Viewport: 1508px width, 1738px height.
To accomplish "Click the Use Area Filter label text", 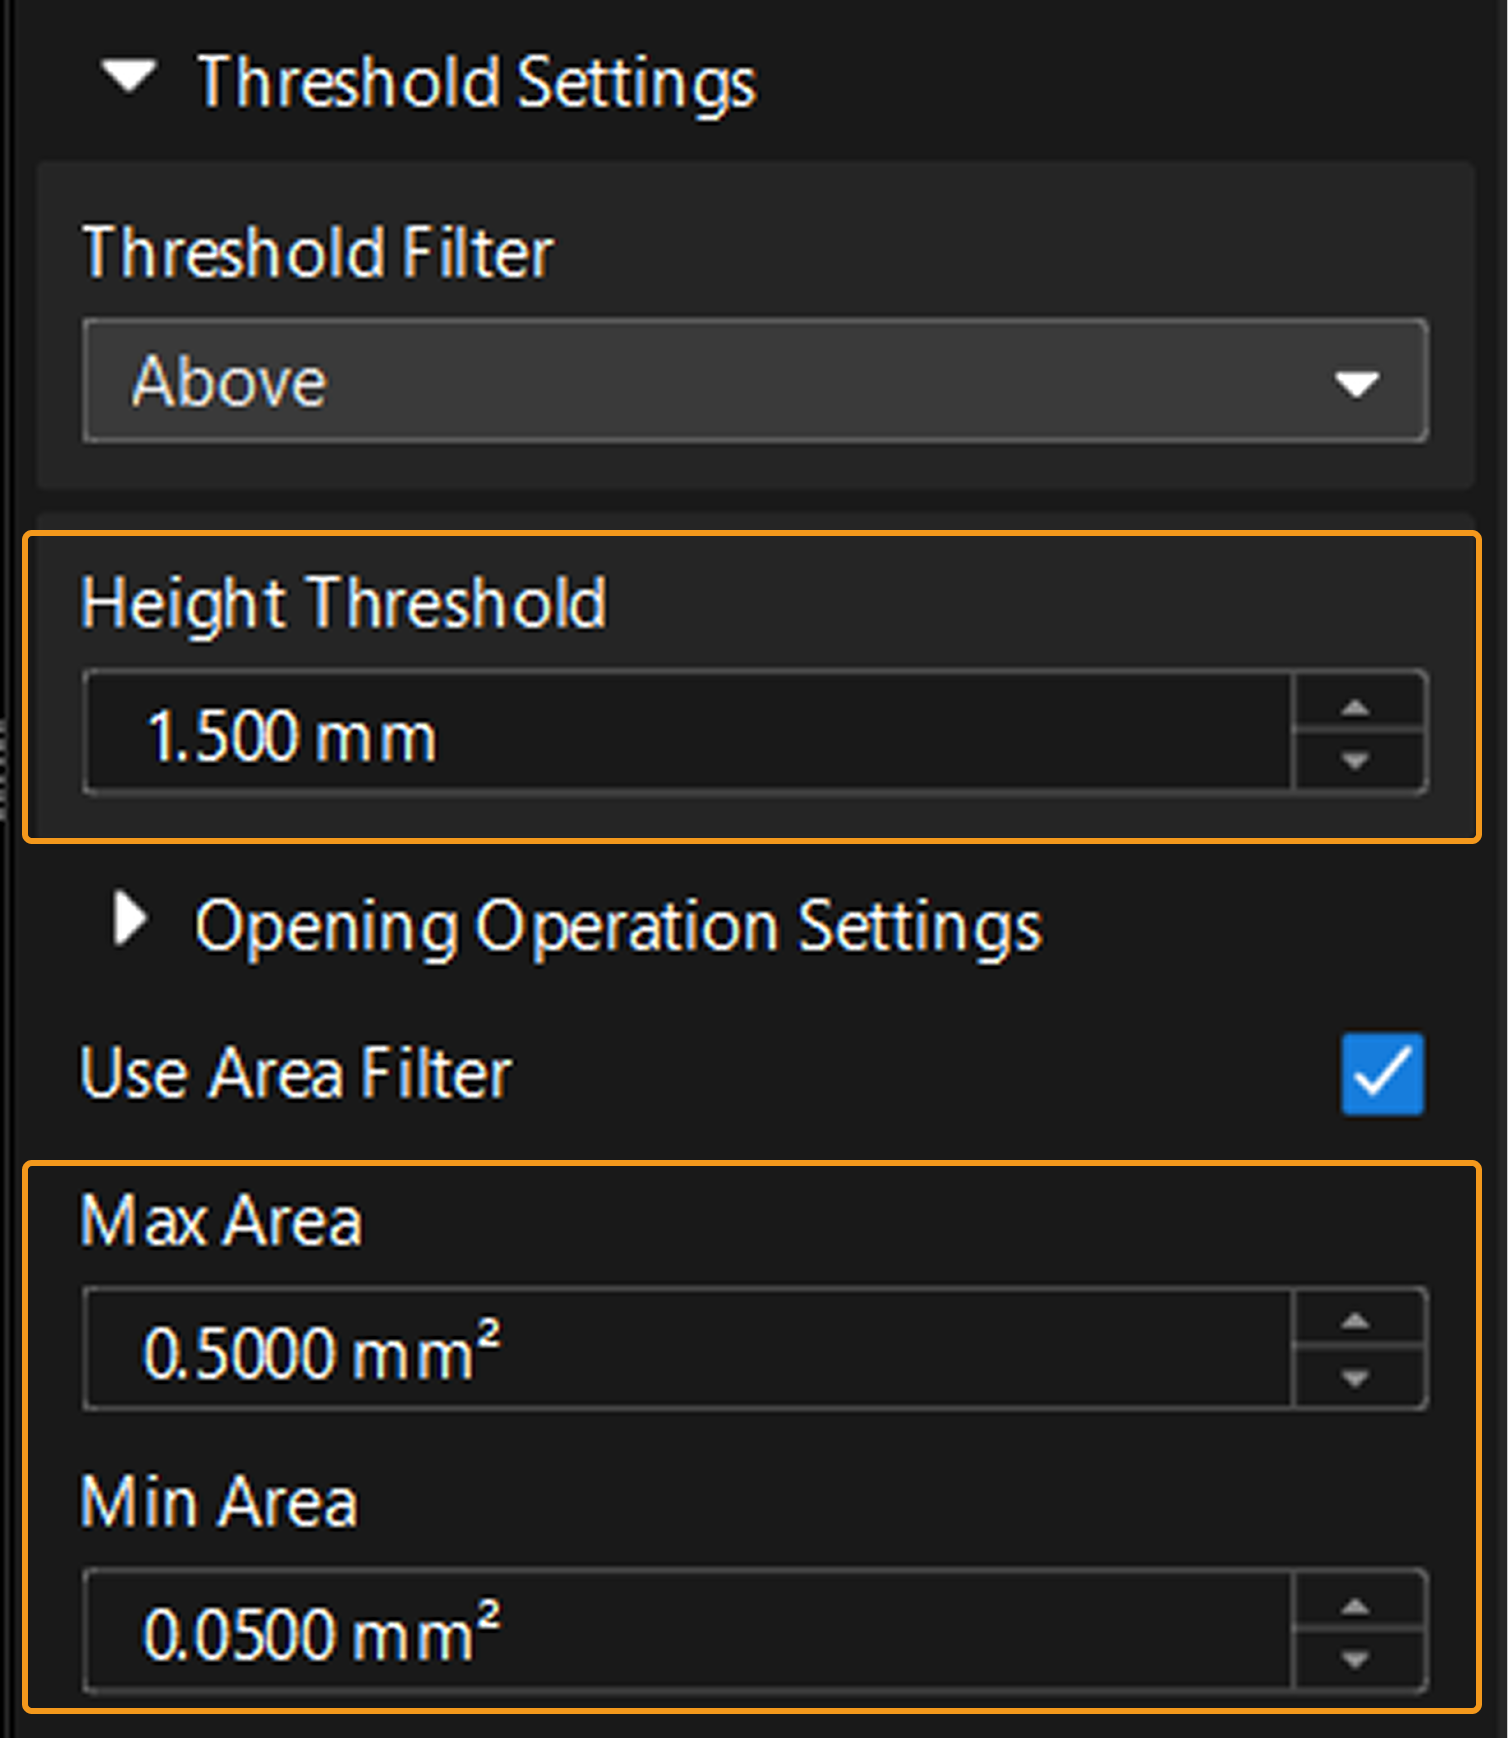I will point(296,1073).
